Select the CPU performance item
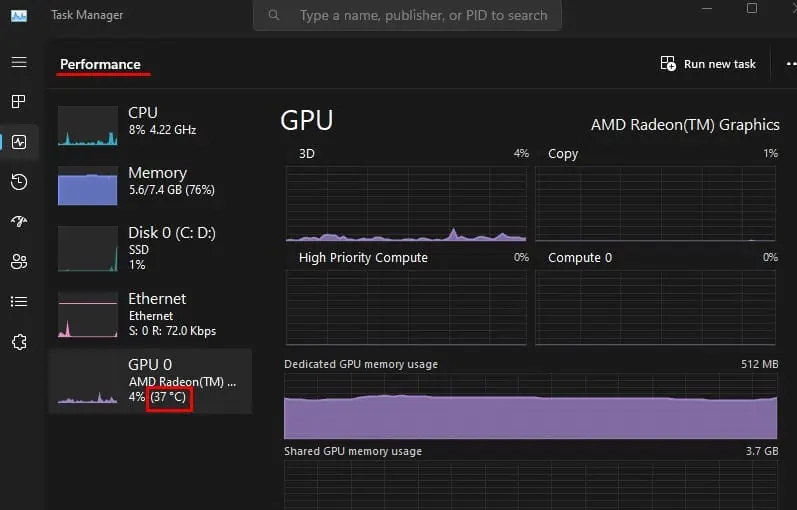 (150, 126)
